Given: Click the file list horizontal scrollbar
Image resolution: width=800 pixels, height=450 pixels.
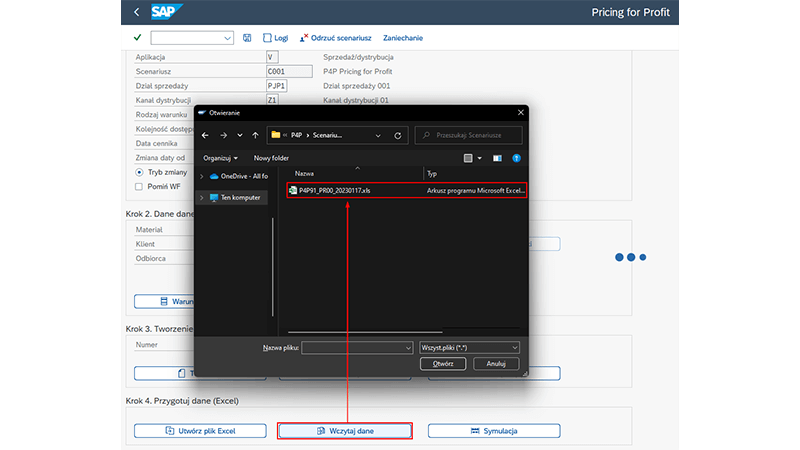Looking at the screenshot, I should 365,332.
